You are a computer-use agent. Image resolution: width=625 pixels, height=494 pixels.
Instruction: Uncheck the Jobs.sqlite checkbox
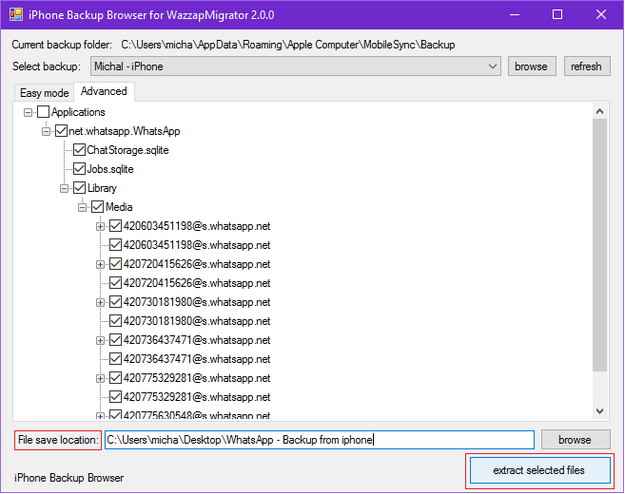point(79,169)
